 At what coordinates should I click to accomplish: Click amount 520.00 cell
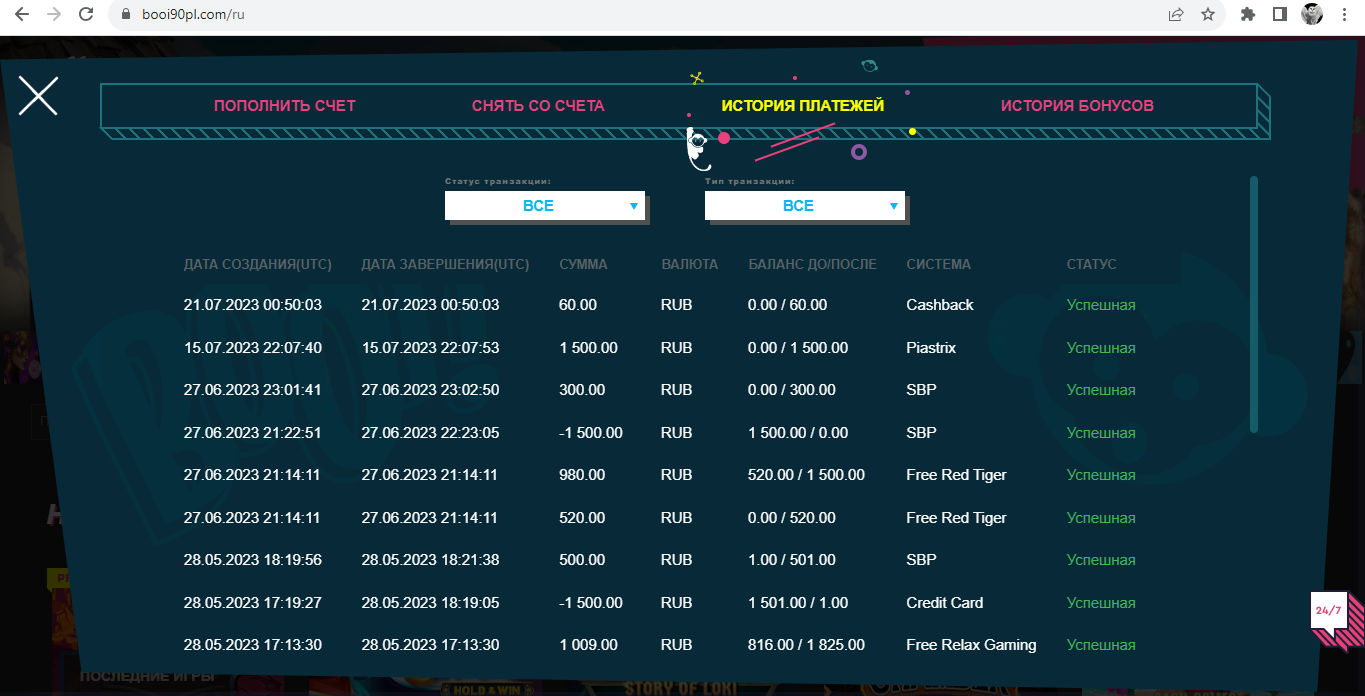(582, 518)
